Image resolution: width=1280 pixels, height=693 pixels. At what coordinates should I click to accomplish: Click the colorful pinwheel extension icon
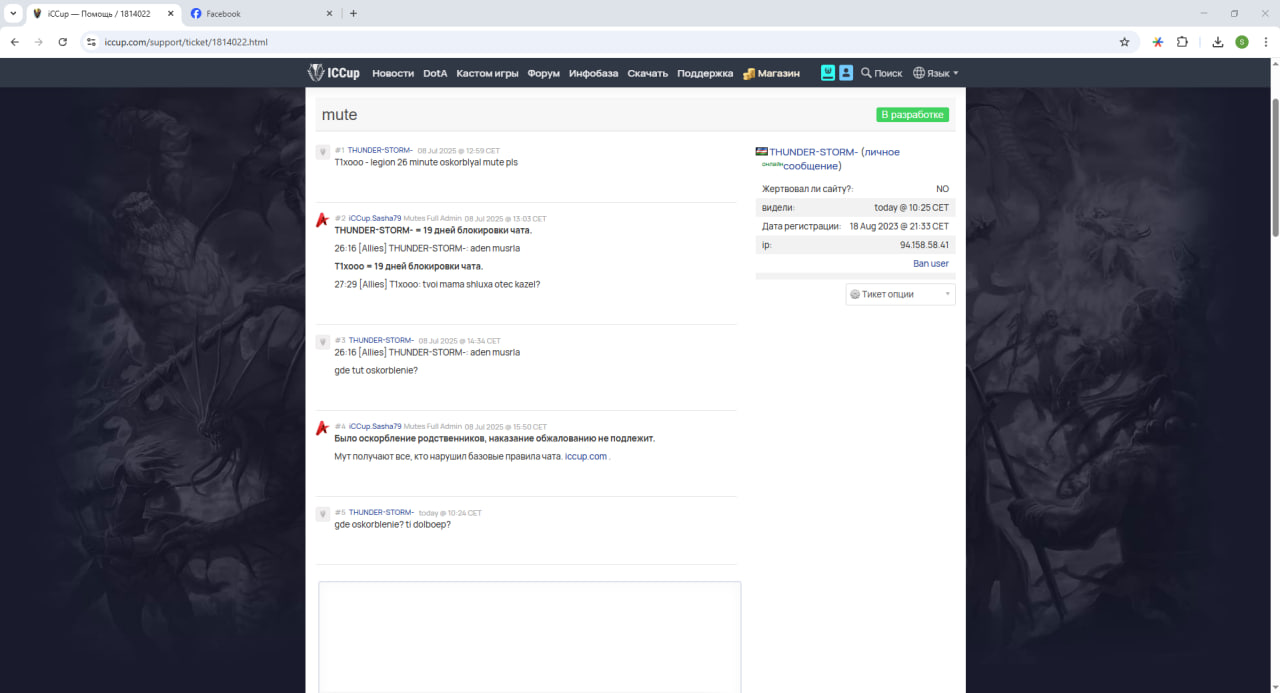pyautogui.click(x=1158, y=42)
